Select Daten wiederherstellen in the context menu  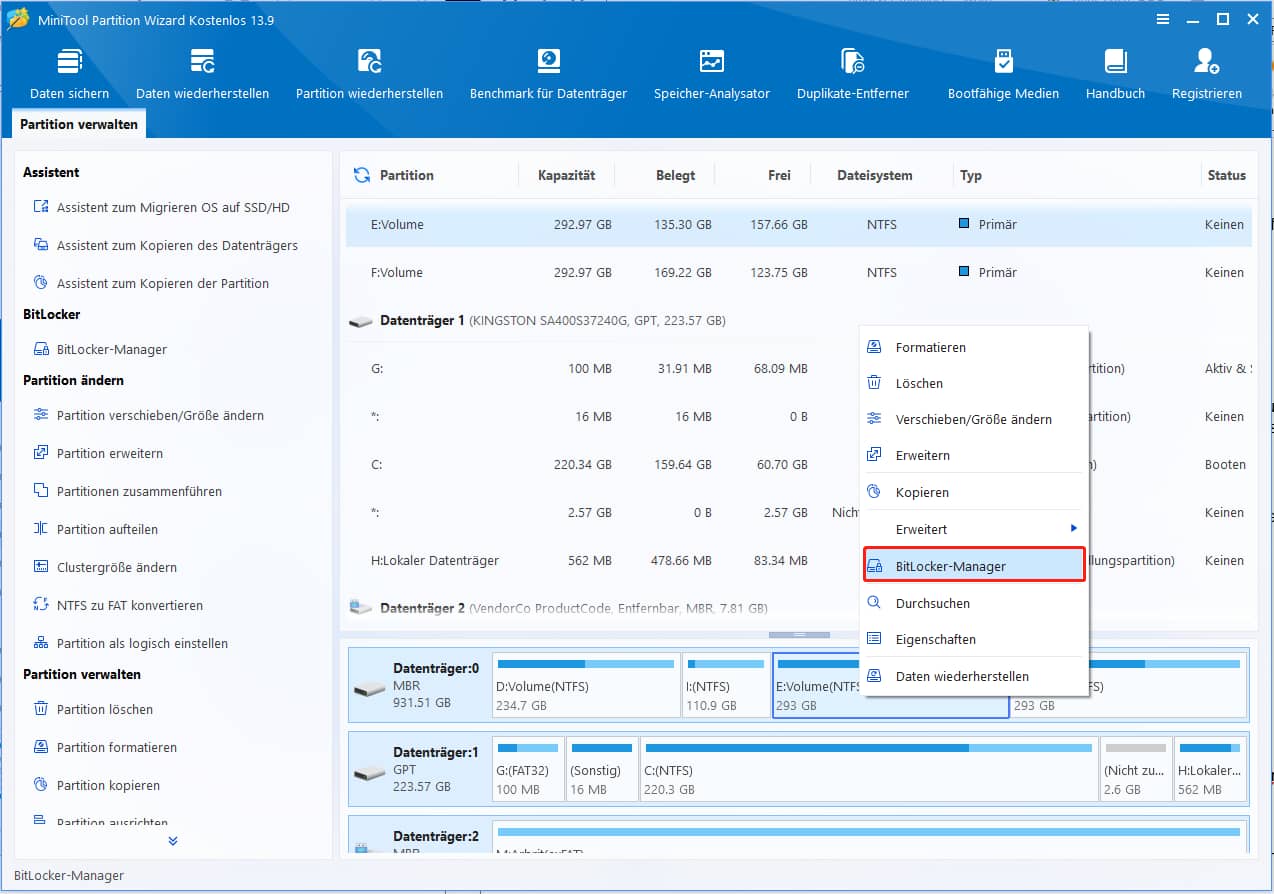click(x=974, y=676)
